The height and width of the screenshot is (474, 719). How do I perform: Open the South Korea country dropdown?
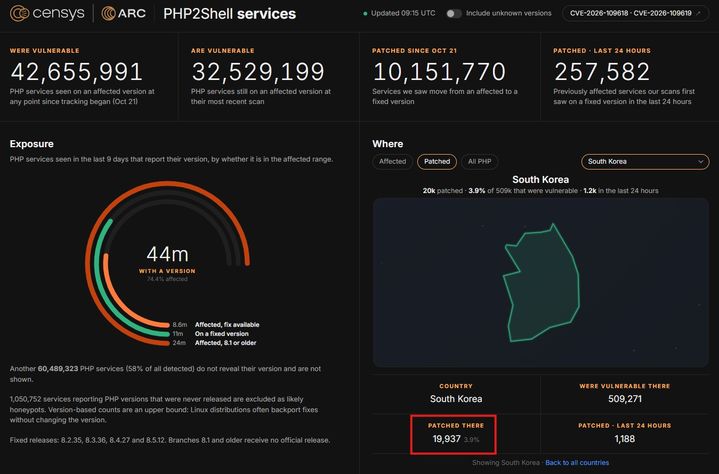645,161
